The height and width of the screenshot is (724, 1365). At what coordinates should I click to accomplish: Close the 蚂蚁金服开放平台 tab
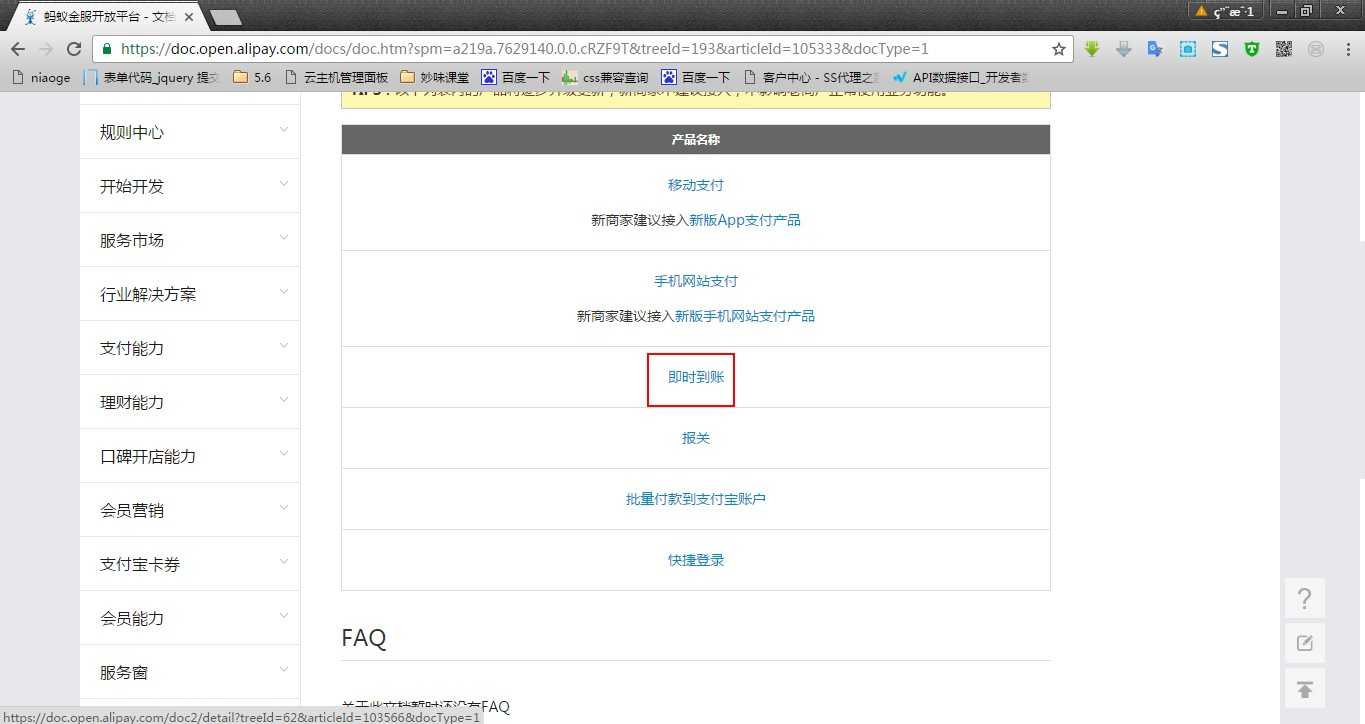189,17
